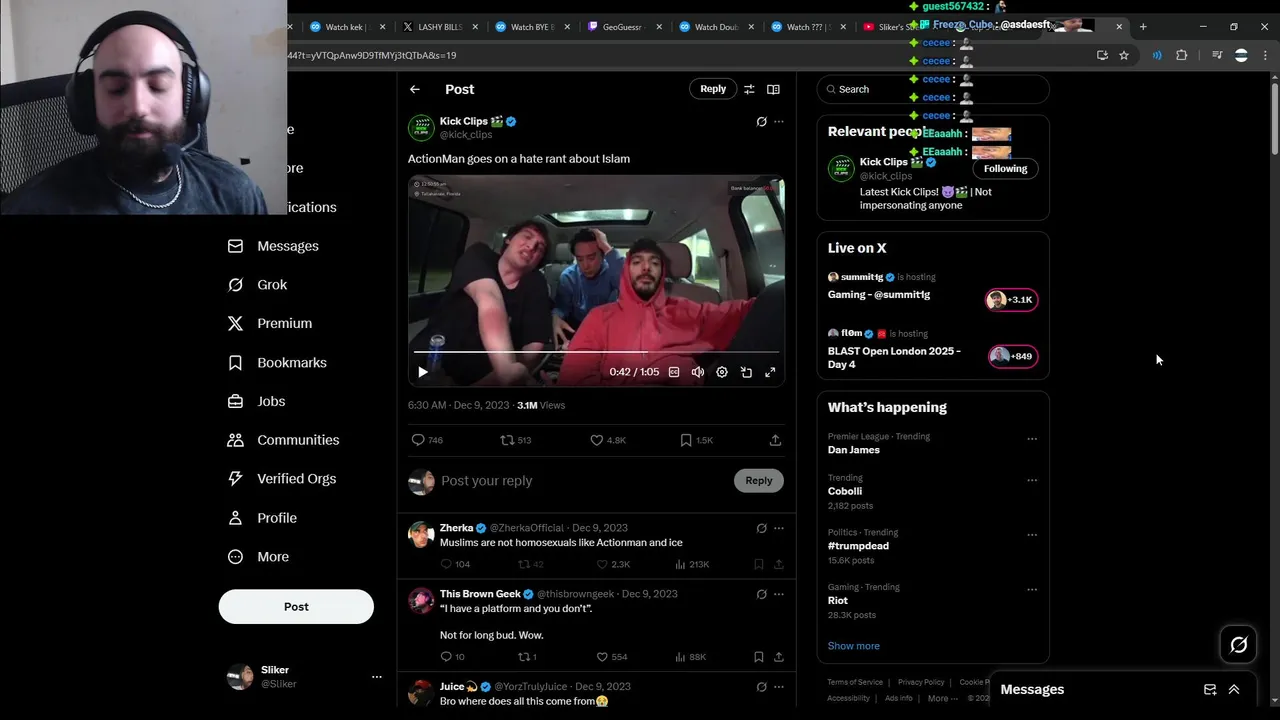Like Zerka's reply with 2.3K likes
Image resolution: width=1280 pixels, height=720 pixels.
[613, 564]
